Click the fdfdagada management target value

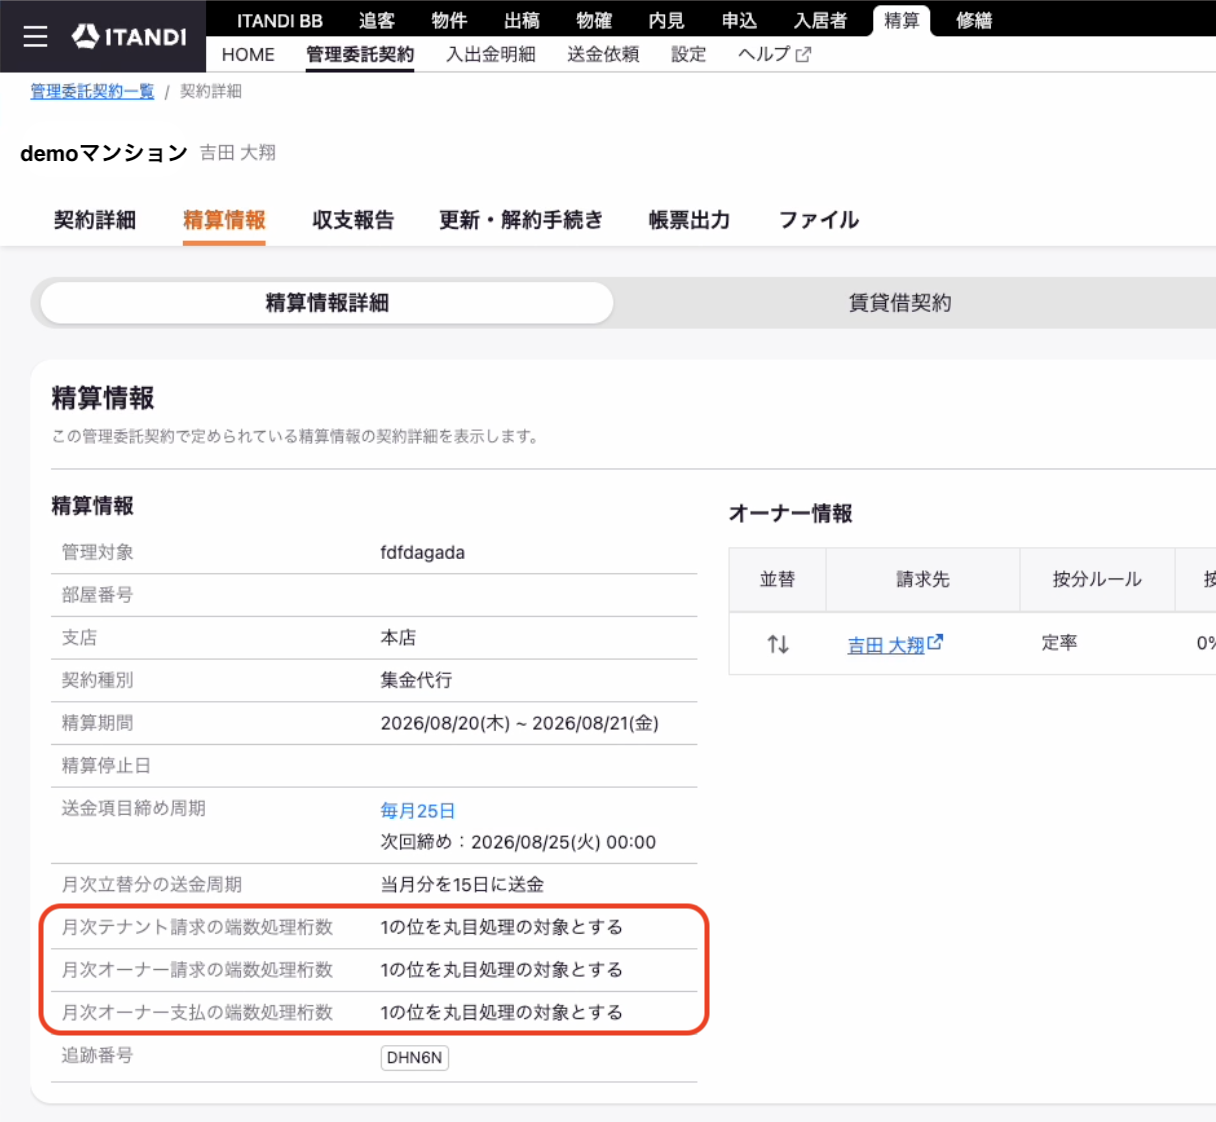click(x=422, y=552)
